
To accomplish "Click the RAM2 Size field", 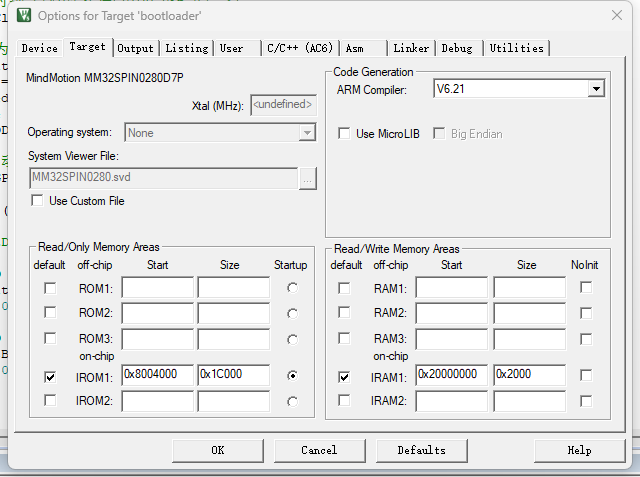I will tap(530, 313).
